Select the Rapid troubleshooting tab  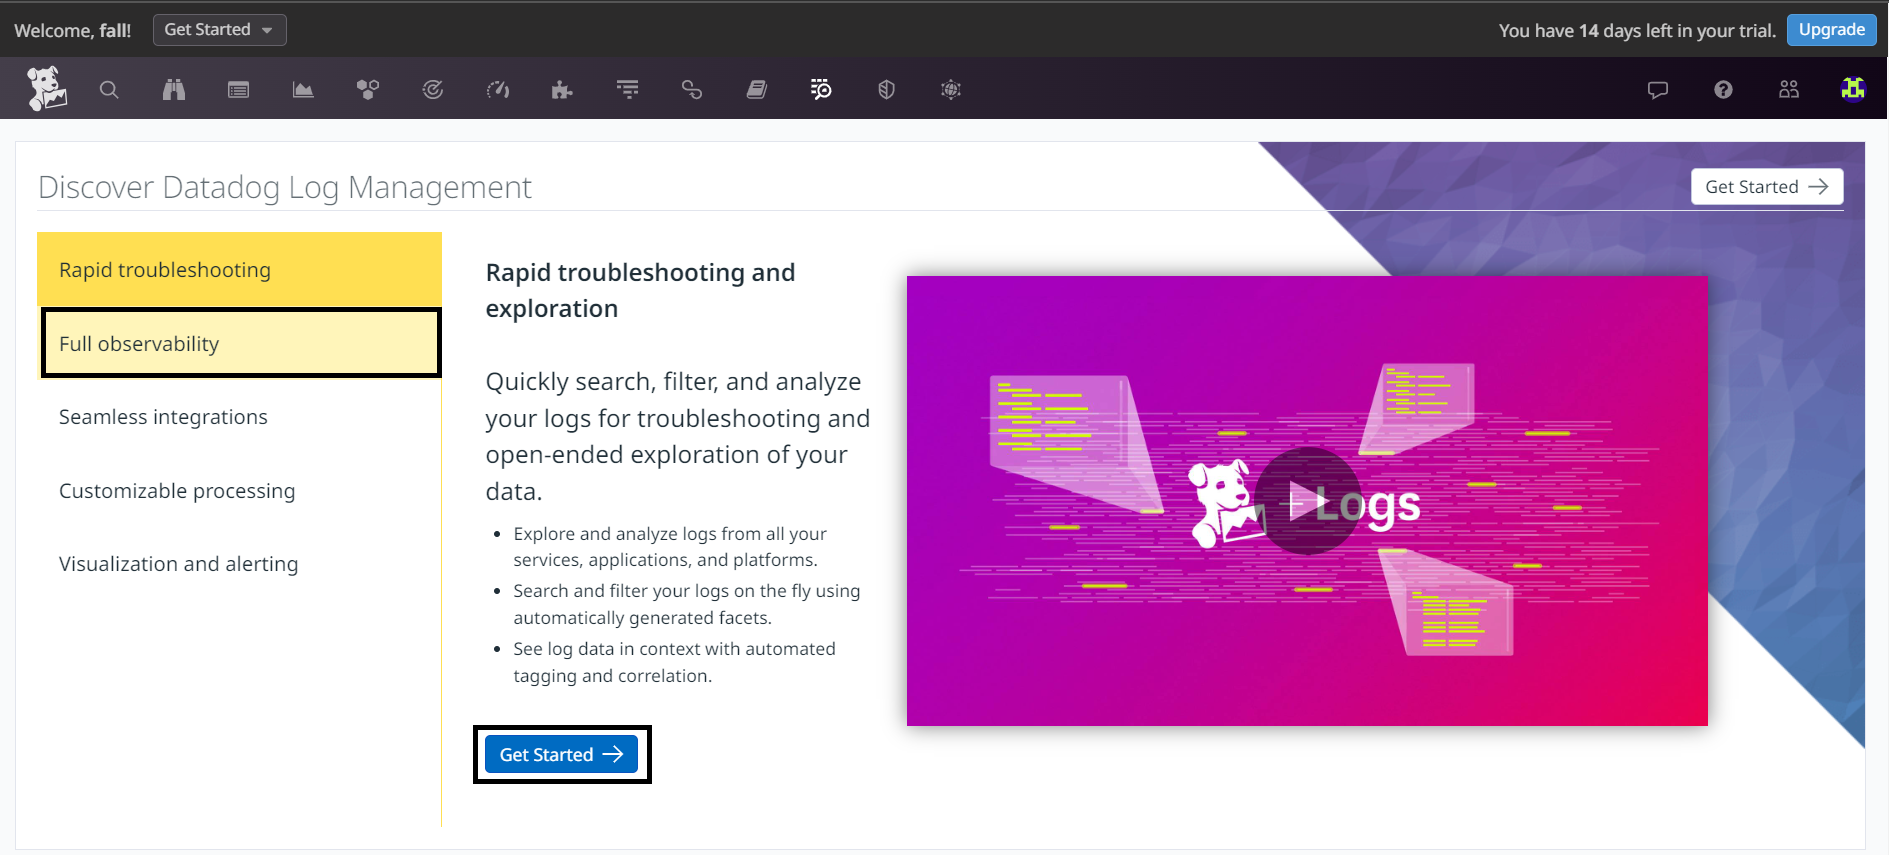(239, 270)
